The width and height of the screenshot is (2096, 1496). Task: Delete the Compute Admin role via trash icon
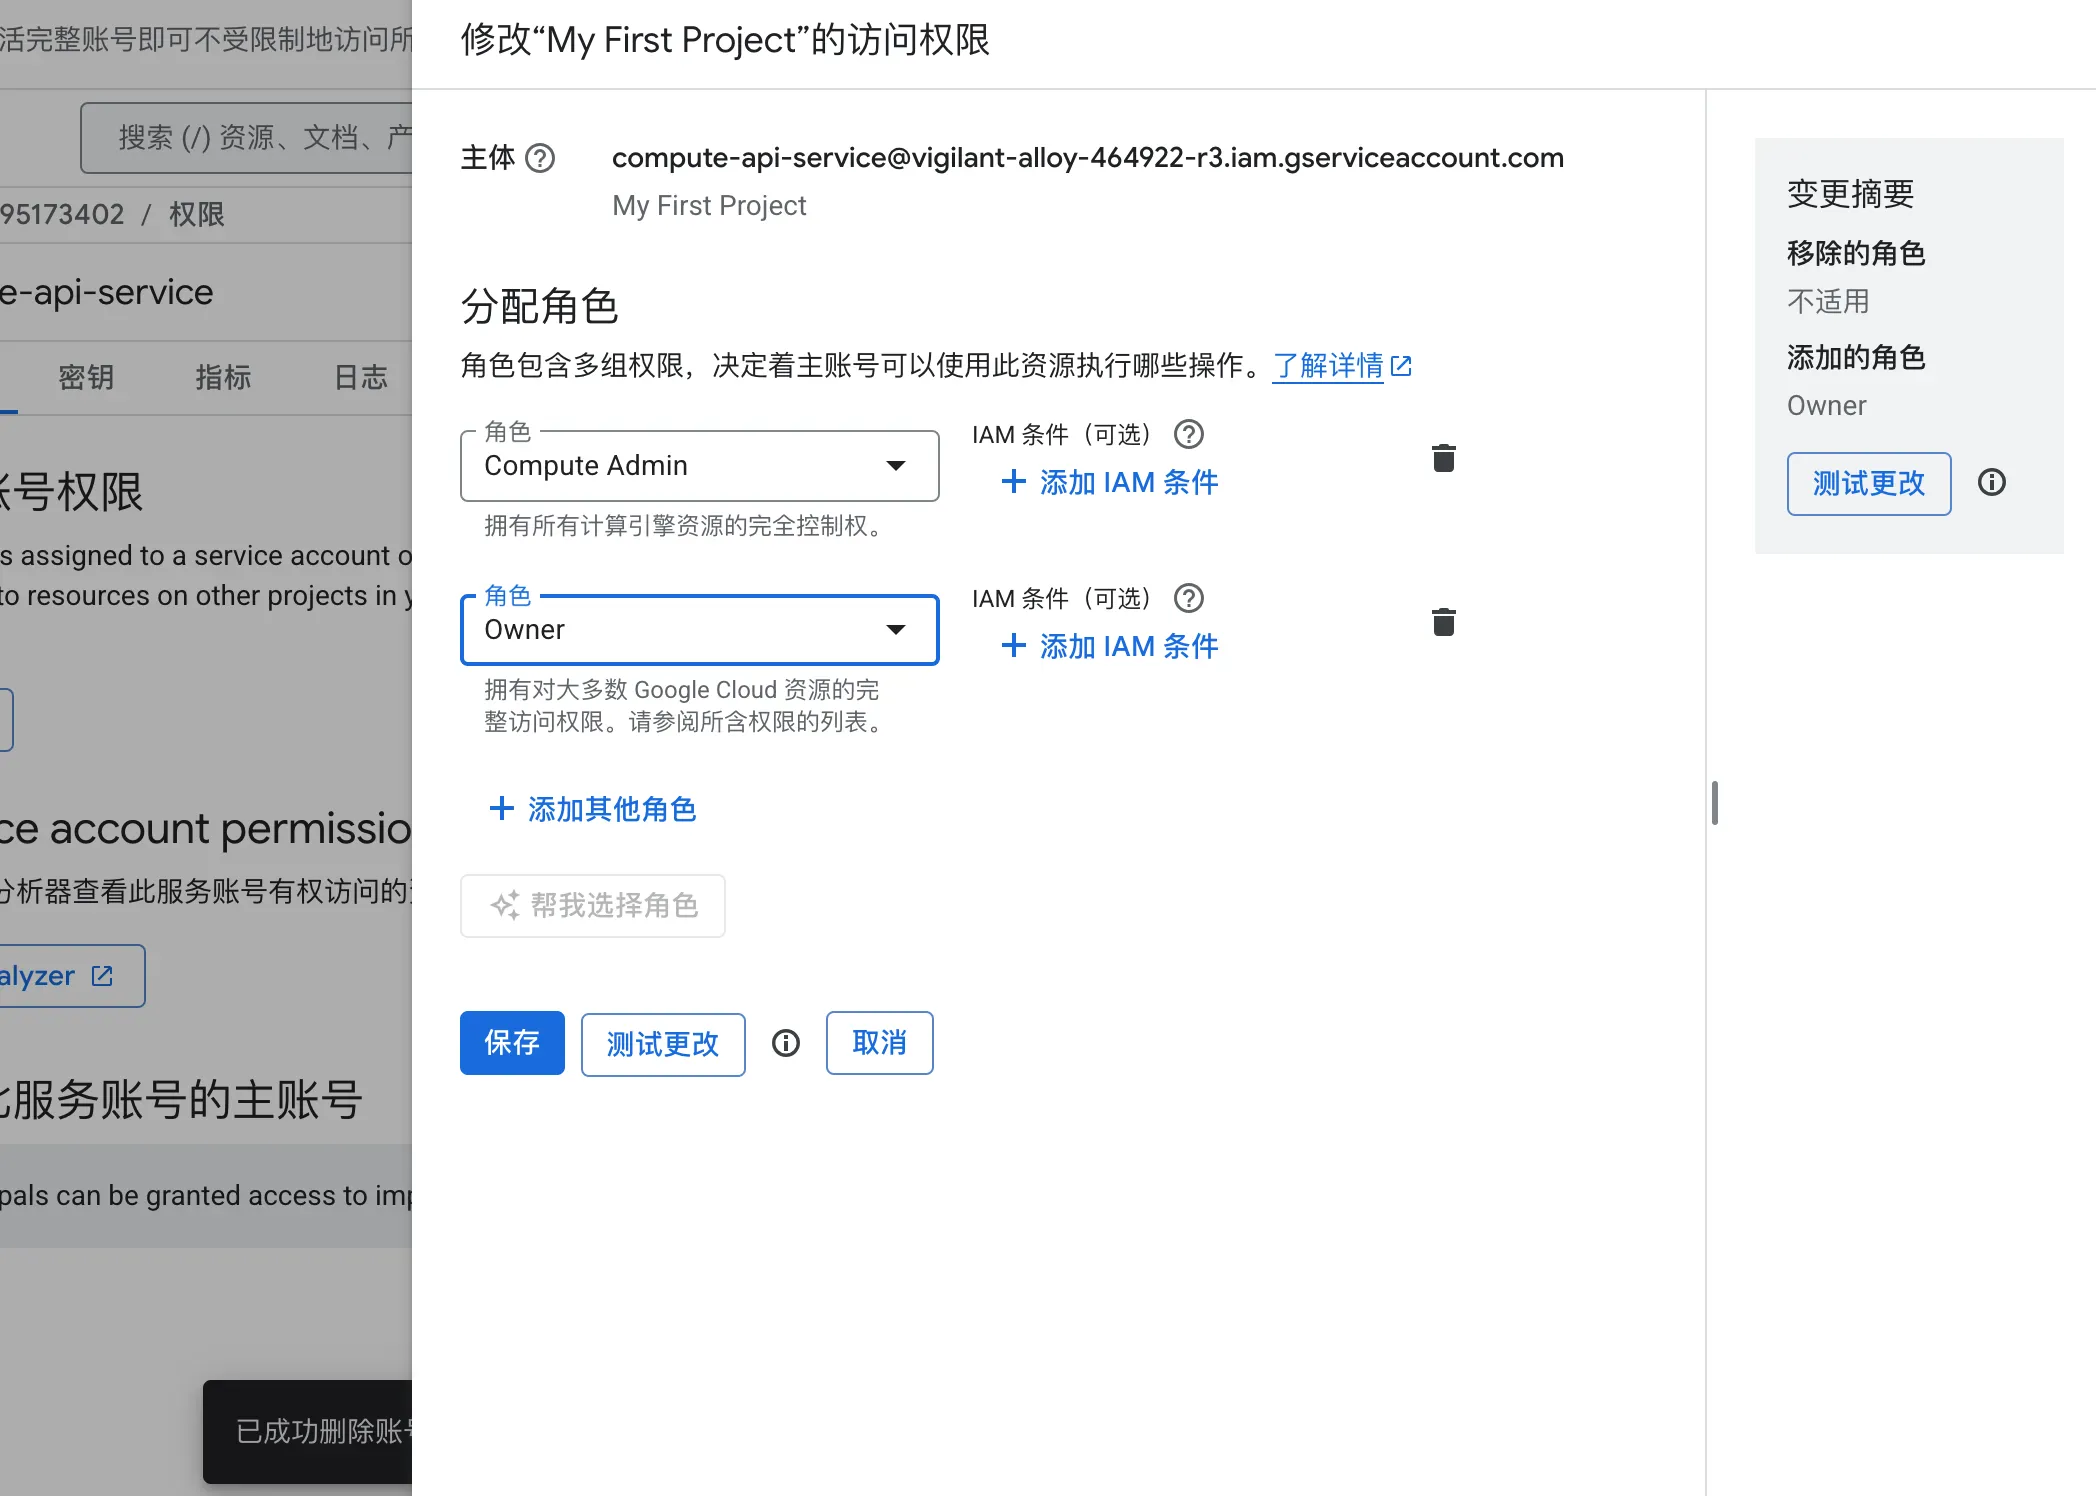[x=1443, y=457]
